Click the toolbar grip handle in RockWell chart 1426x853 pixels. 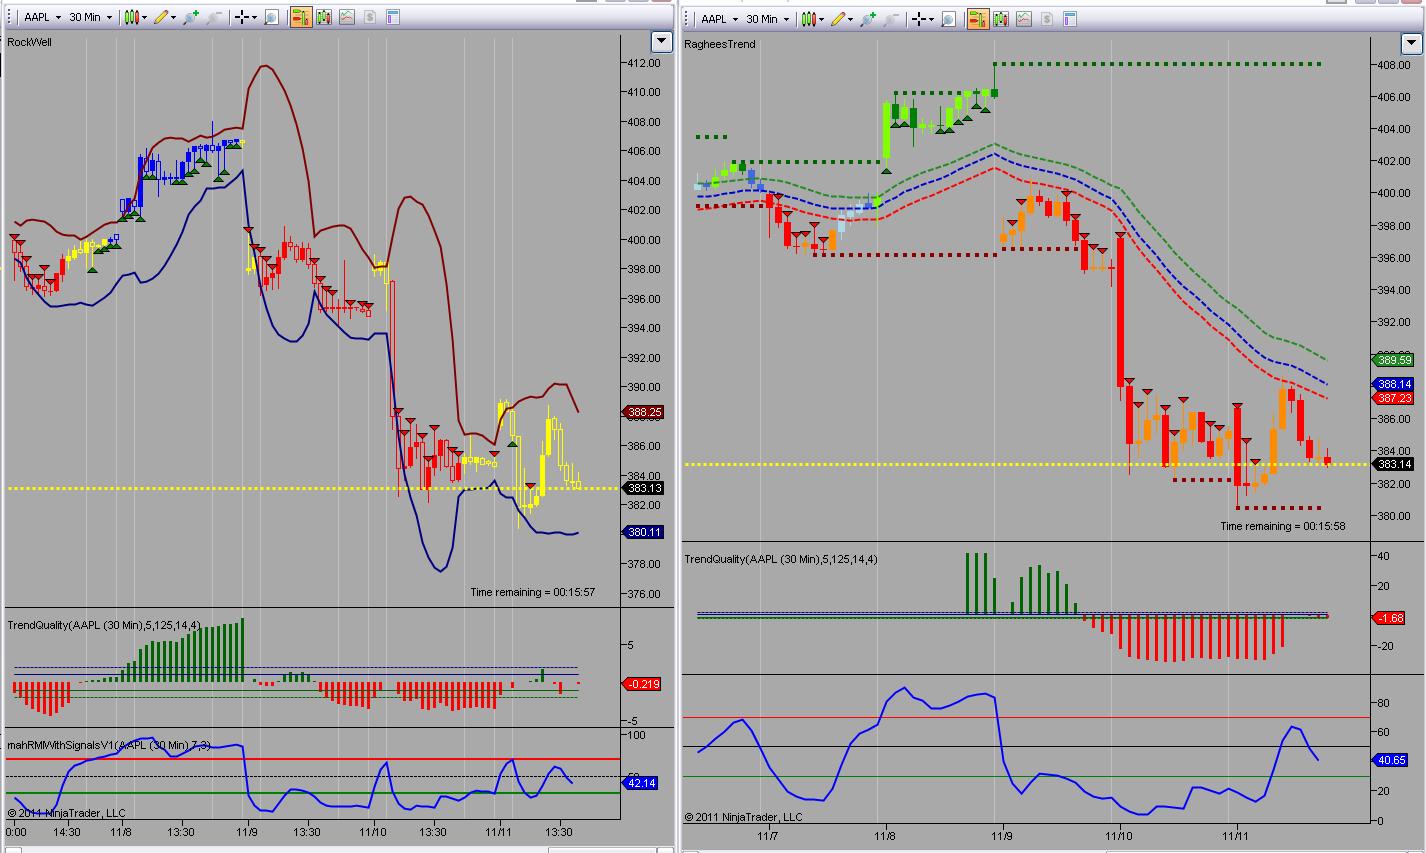tap(11, 17)
